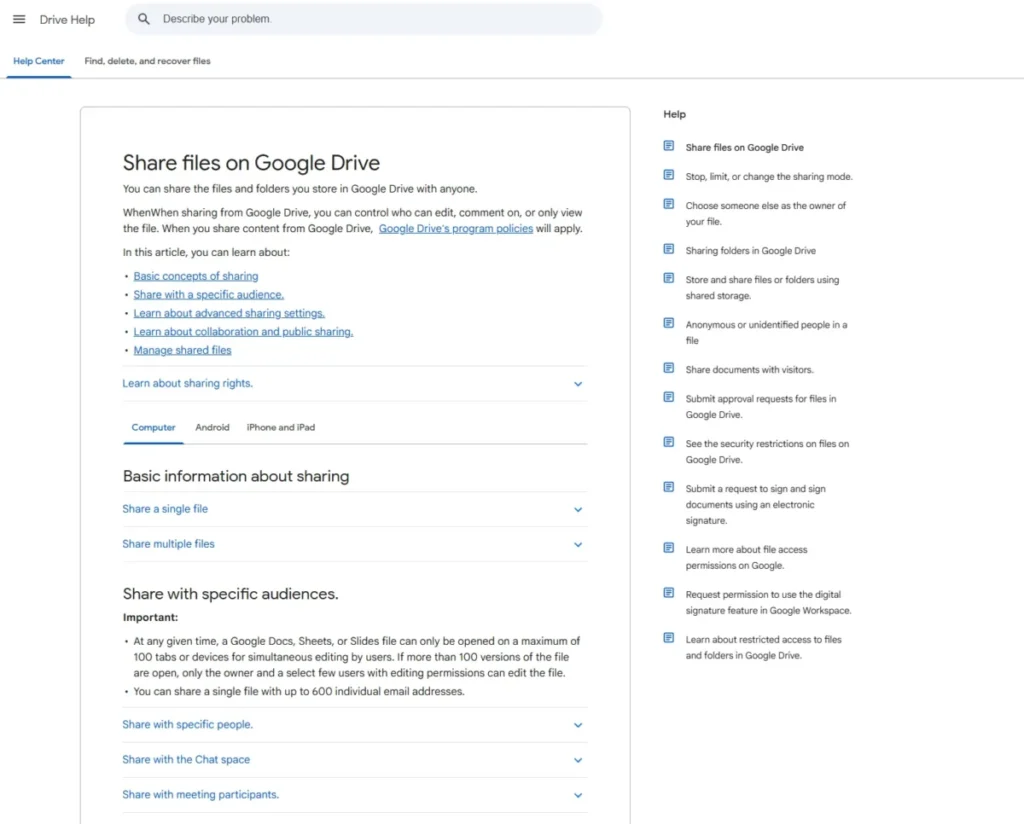Open See the security restrictions on files article
The width and height of the screenshot is (1024, 824).
(767, 452)
